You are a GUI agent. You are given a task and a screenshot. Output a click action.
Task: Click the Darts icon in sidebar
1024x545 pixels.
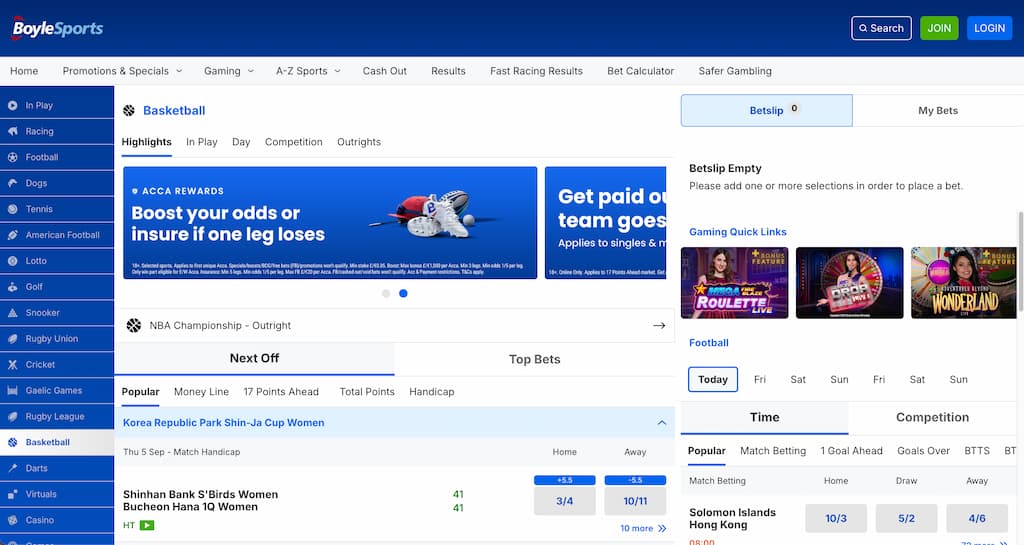pos(12,468)
